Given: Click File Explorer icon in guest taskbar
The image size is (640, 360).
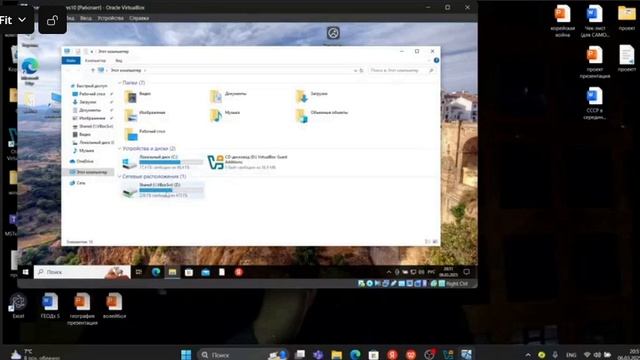Looking at the screenshot, I should pos(172,272).
